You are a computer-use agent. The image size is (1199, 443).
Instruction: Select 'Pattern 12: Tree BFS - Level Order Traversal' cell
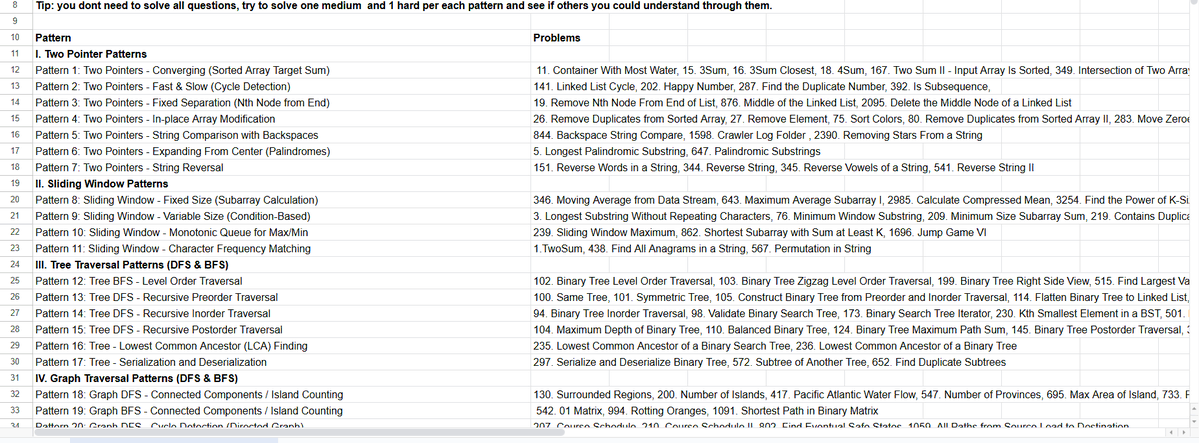coord(282,281)
